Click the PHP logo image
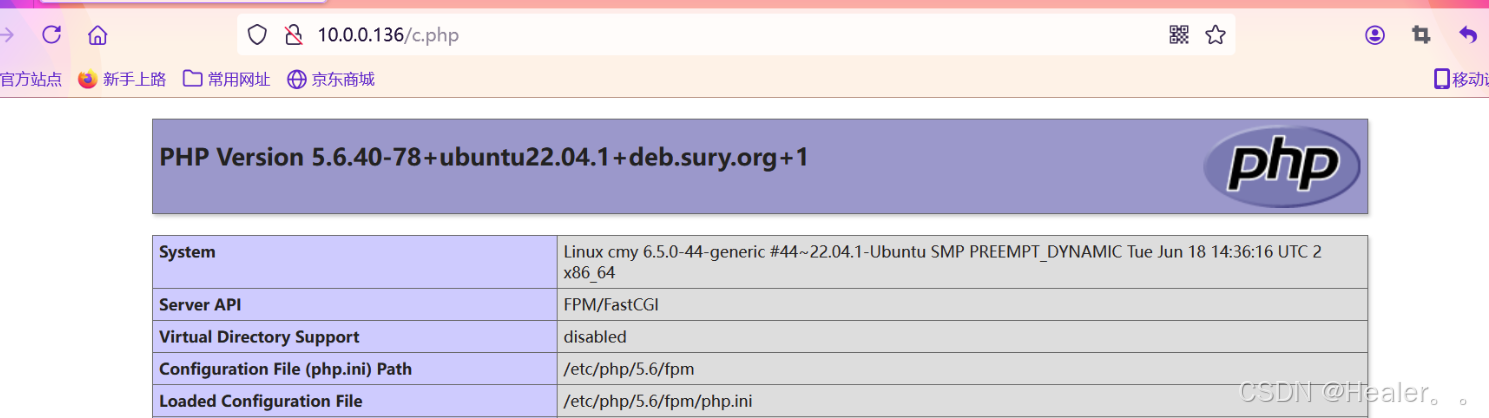The image size is (1489, 418). point(1283,165)
